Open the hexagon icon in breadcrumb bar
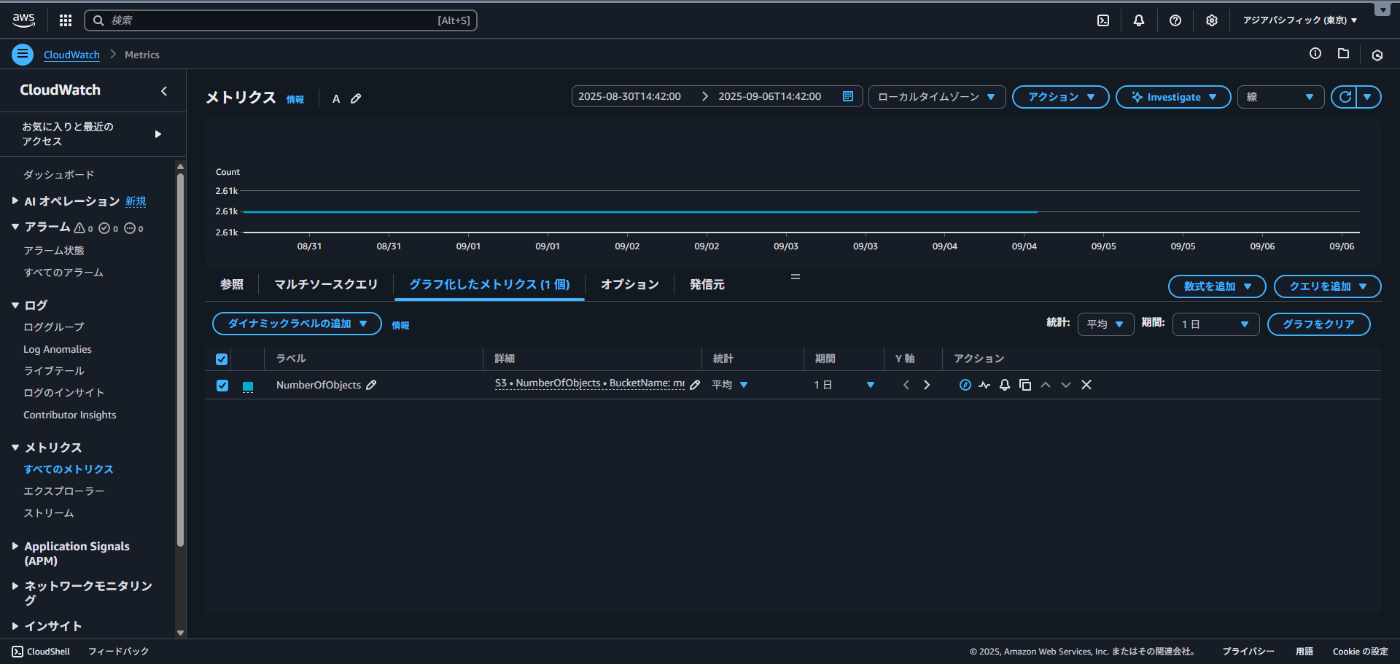This screenshot has width=1400, height=664. coord(1377,55)
